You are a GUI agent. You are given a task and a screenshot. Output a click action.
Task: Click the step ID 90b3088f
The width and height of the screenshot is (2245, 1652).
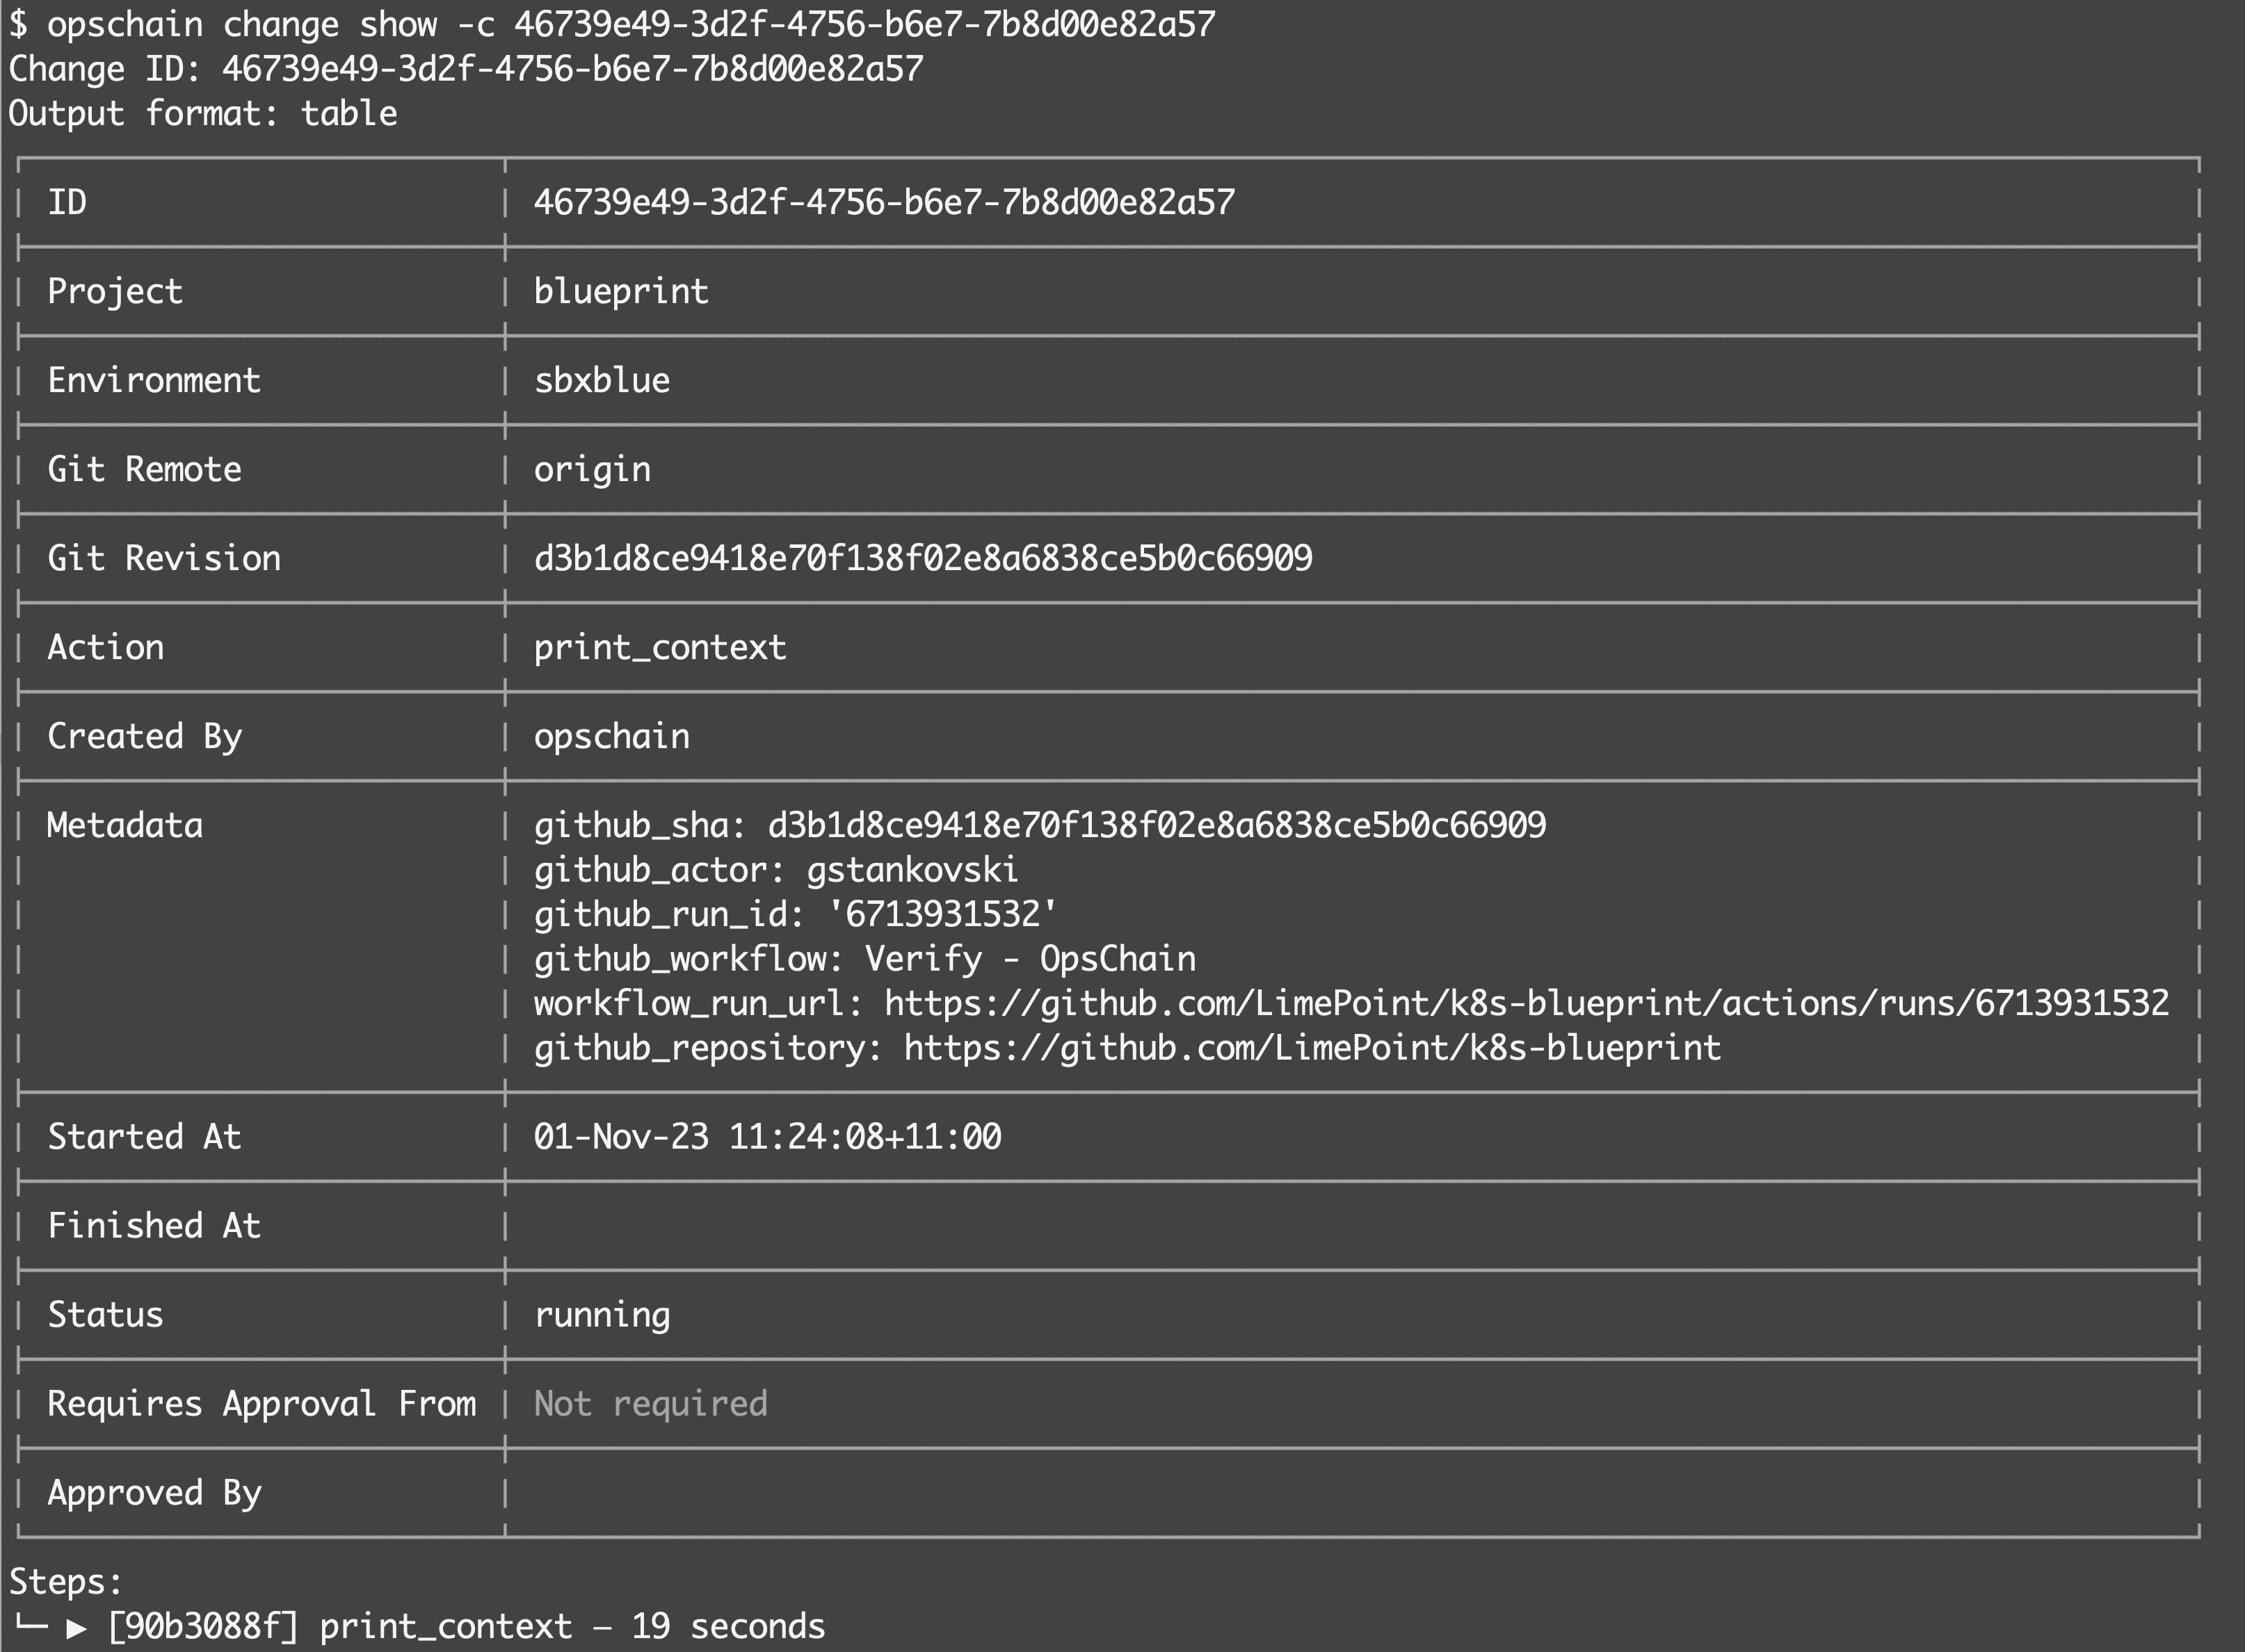203,1627
